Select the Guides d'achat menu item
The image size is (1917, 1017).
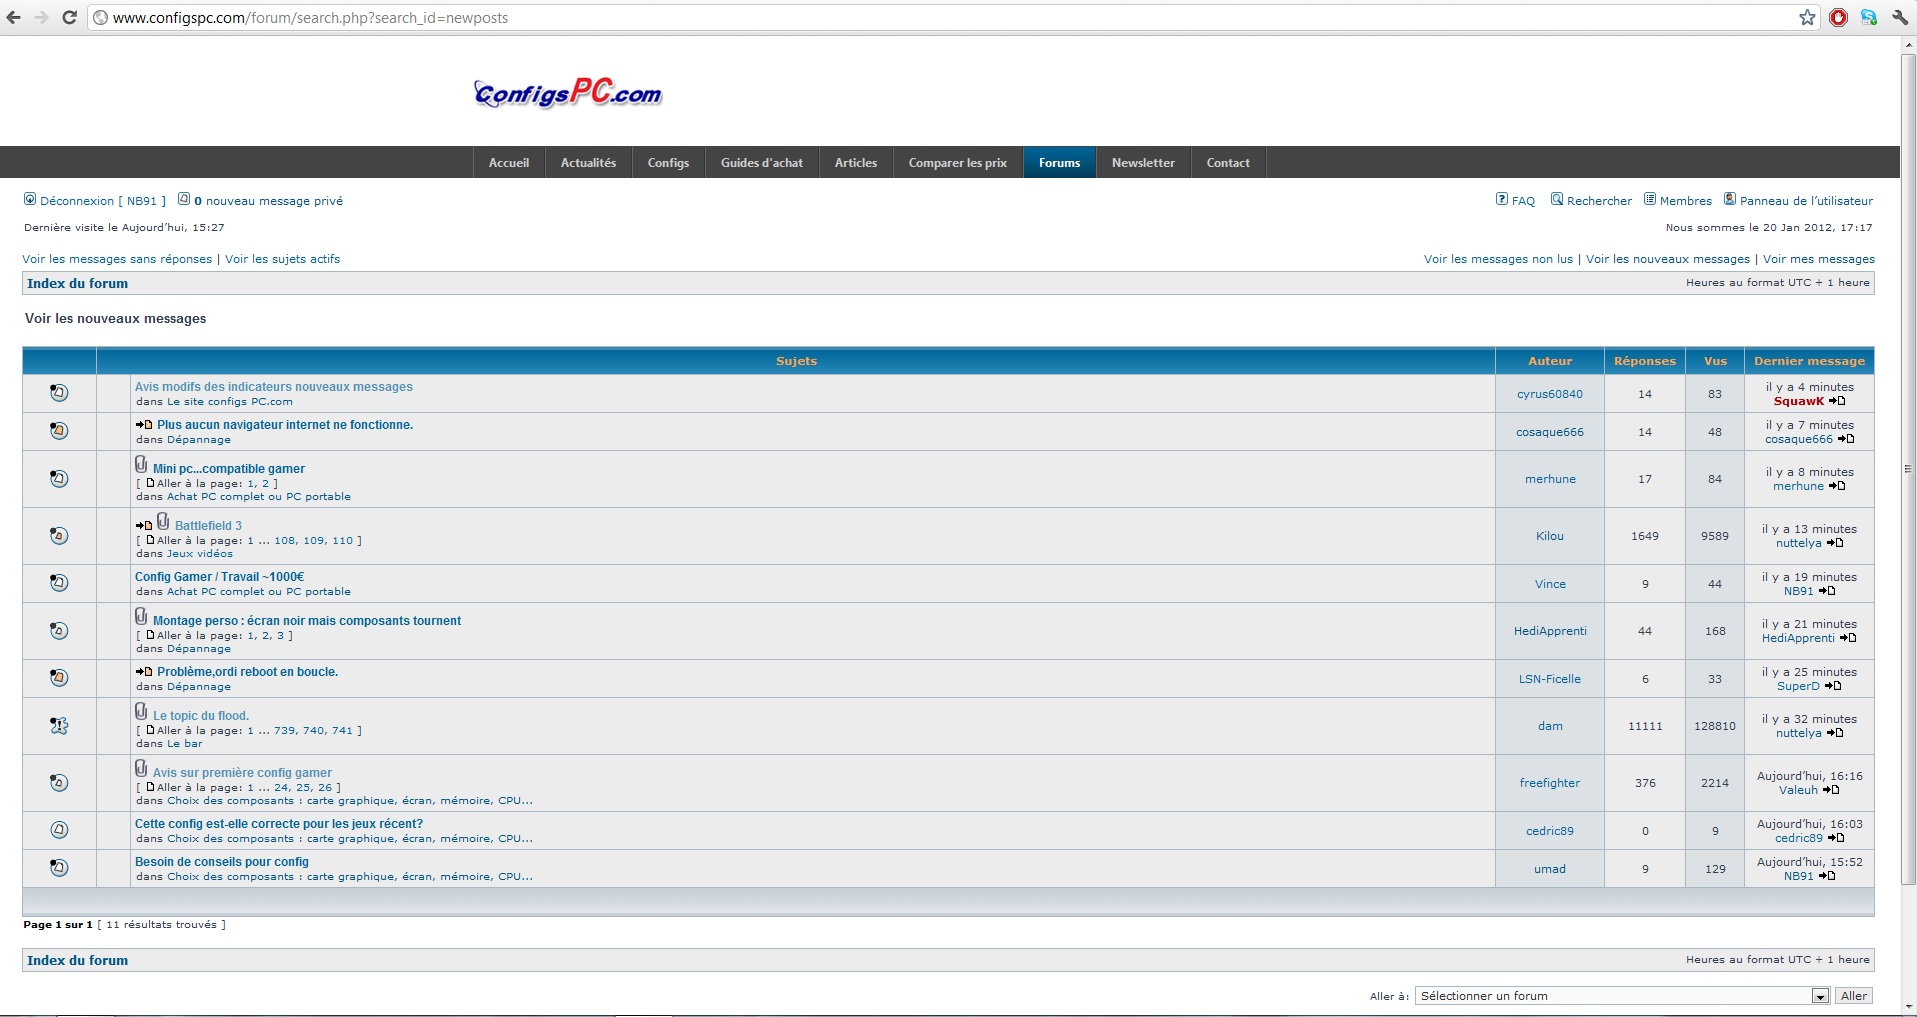[x=761, y=163]
